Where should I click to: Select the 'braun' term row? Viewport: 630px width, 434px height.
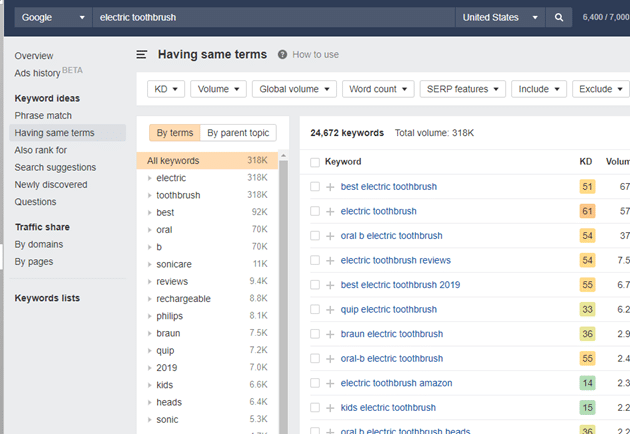pos(207,333)
